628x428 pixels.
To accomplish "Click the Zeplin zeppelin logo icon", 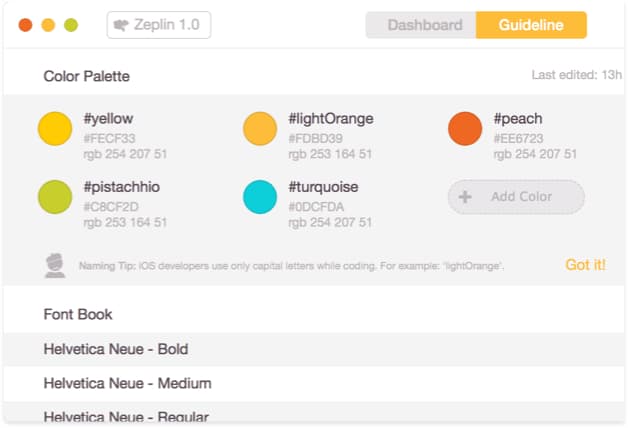I will click(121, 25).
